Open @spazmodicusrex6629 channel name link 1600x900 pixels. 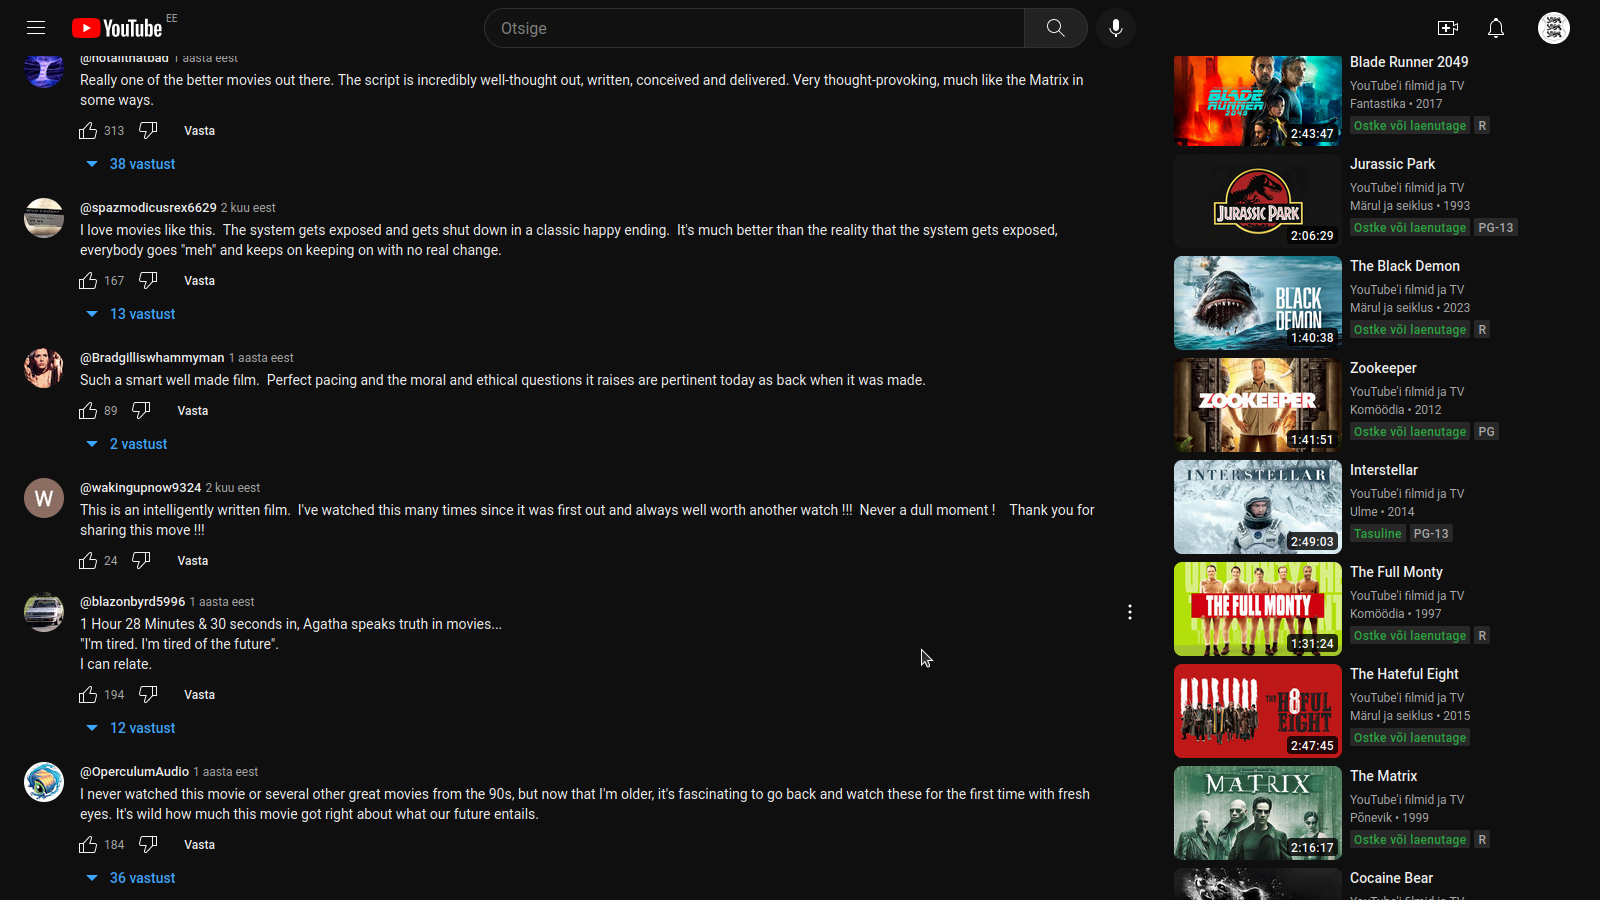pos(148,208)
